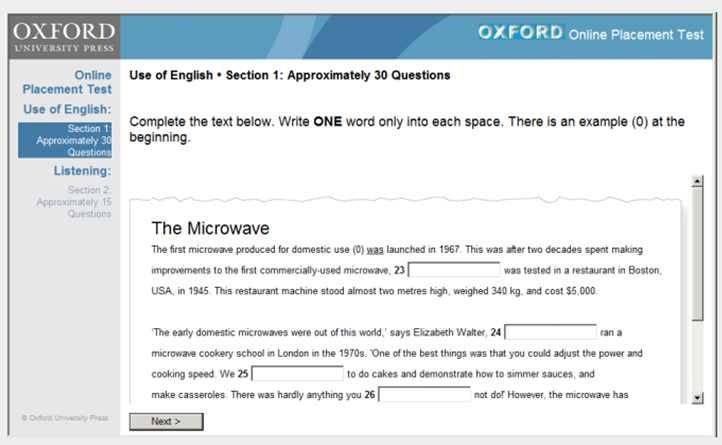This screenshot has height=445, width=722.
Task: Click the "Complete the text below" instruction
Action: 407,129
